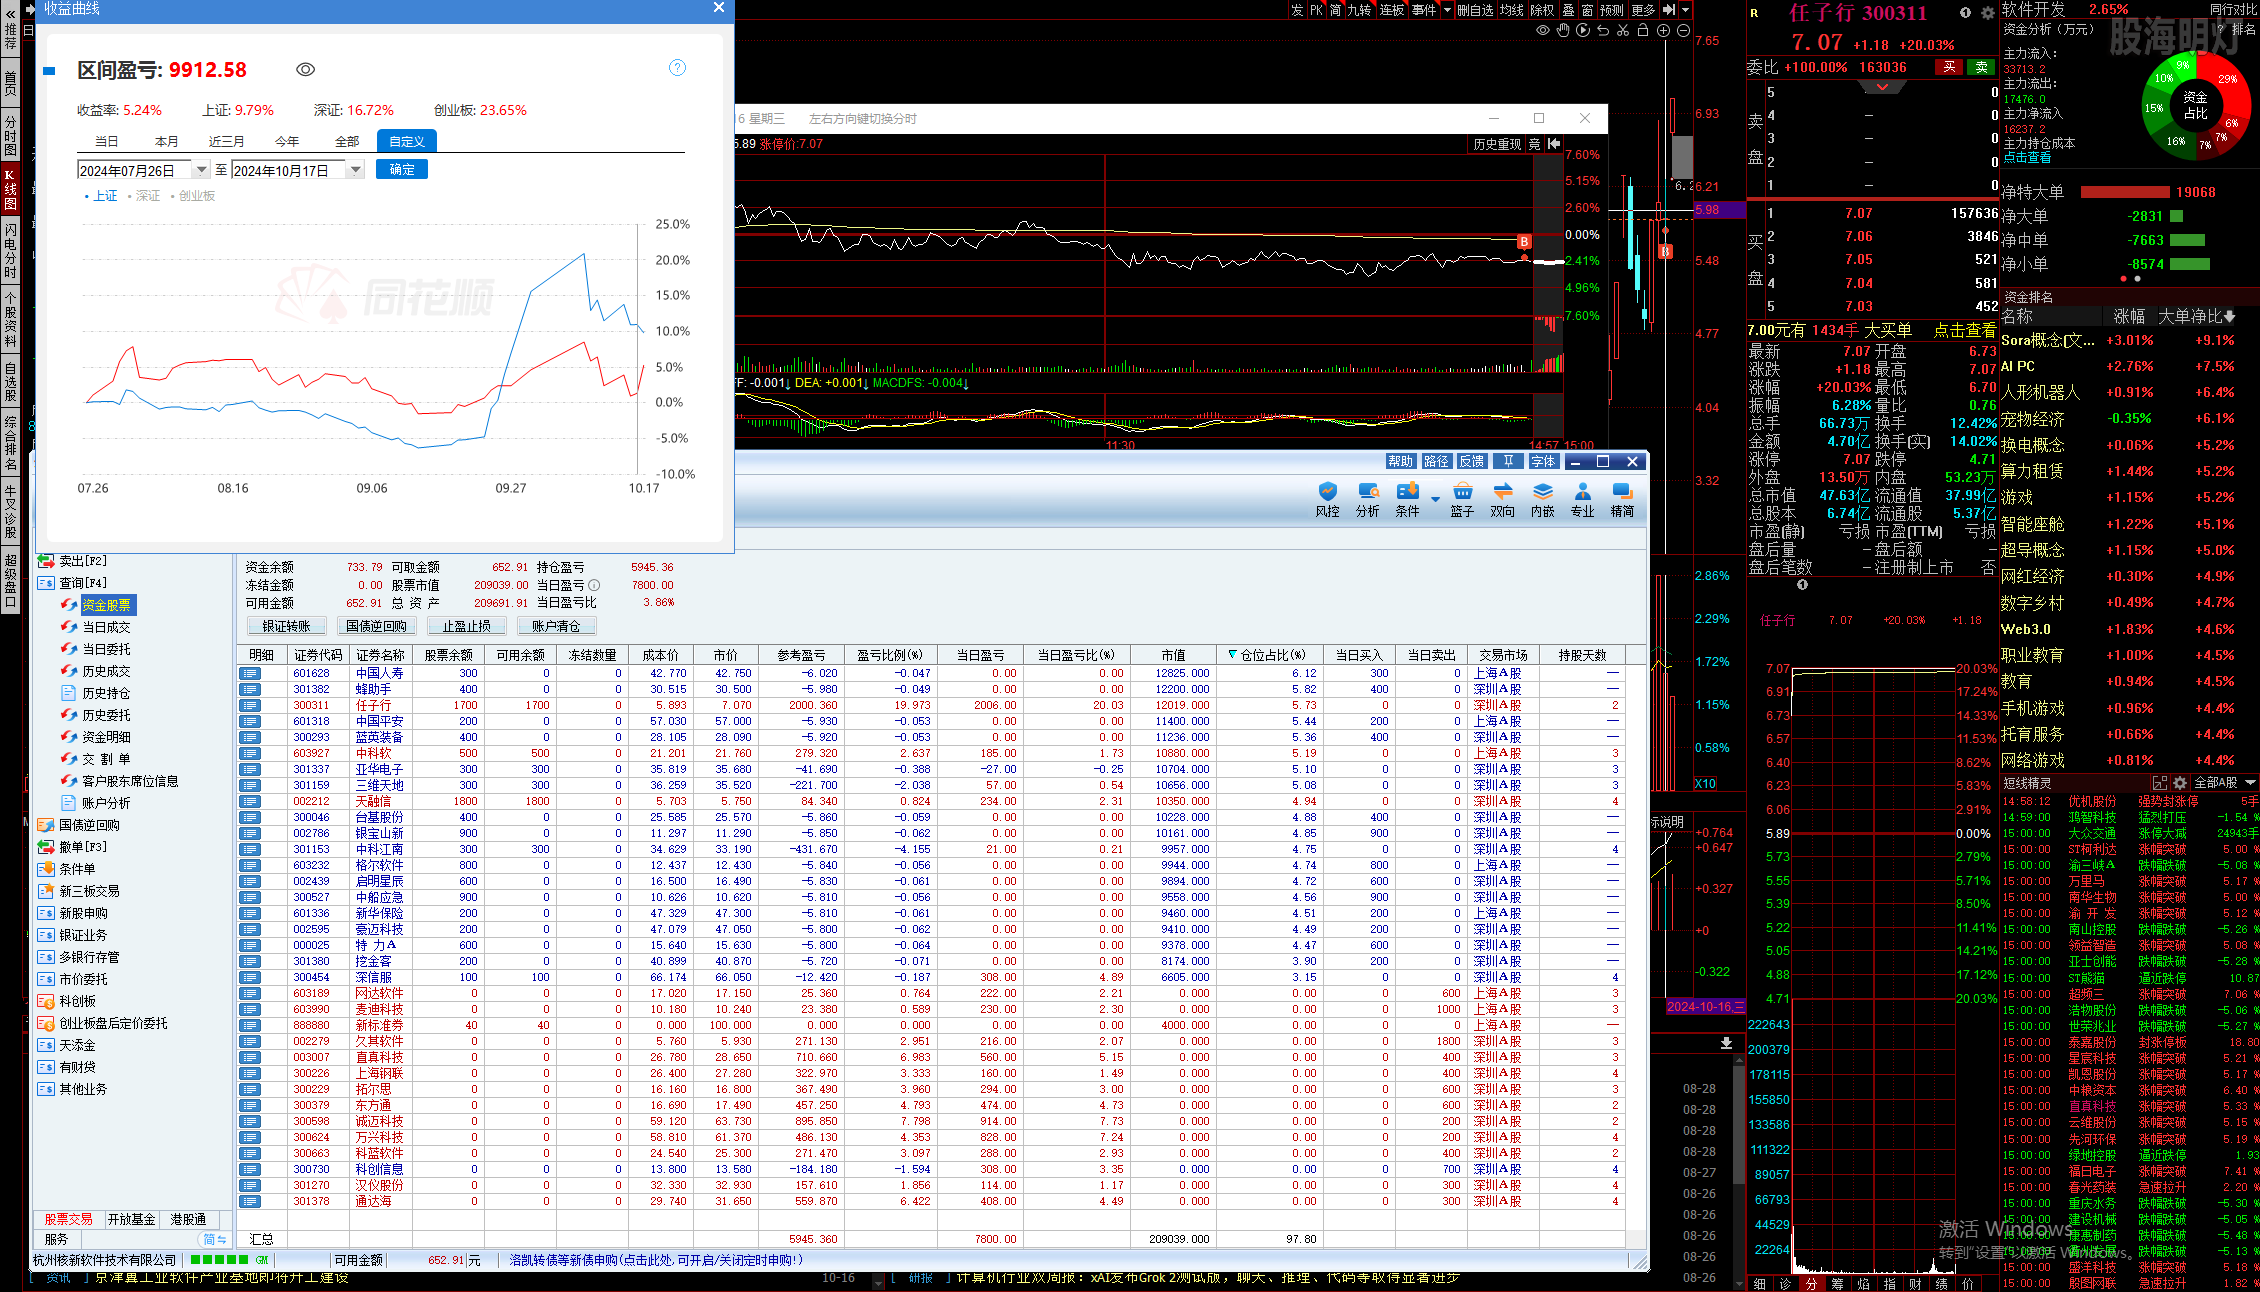Select the 今年 period tab
The height and width of the screenshot is (1292, 2260).
click(x=287, y=142)
